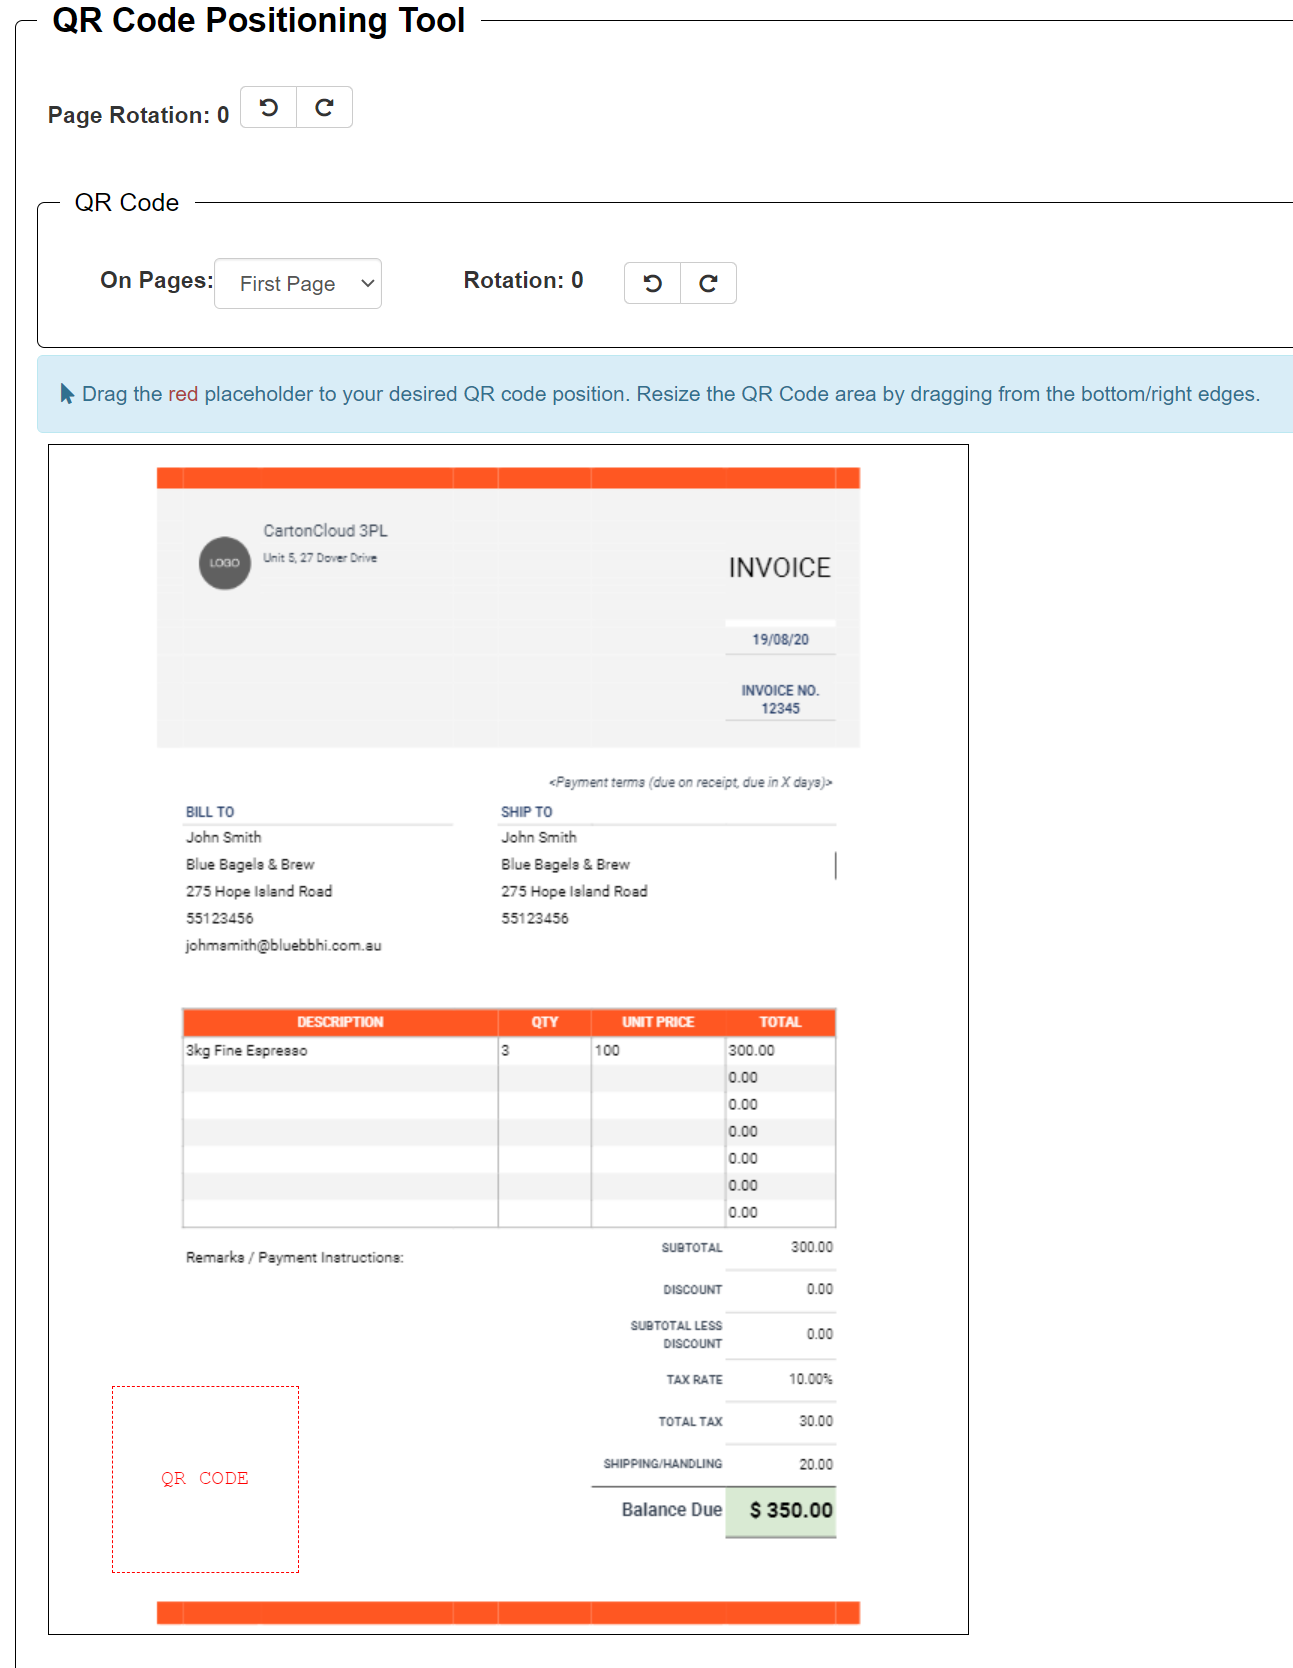Click the DISCOUNT label
Screen dimensions: 1293x1668
pos(693,1290)
